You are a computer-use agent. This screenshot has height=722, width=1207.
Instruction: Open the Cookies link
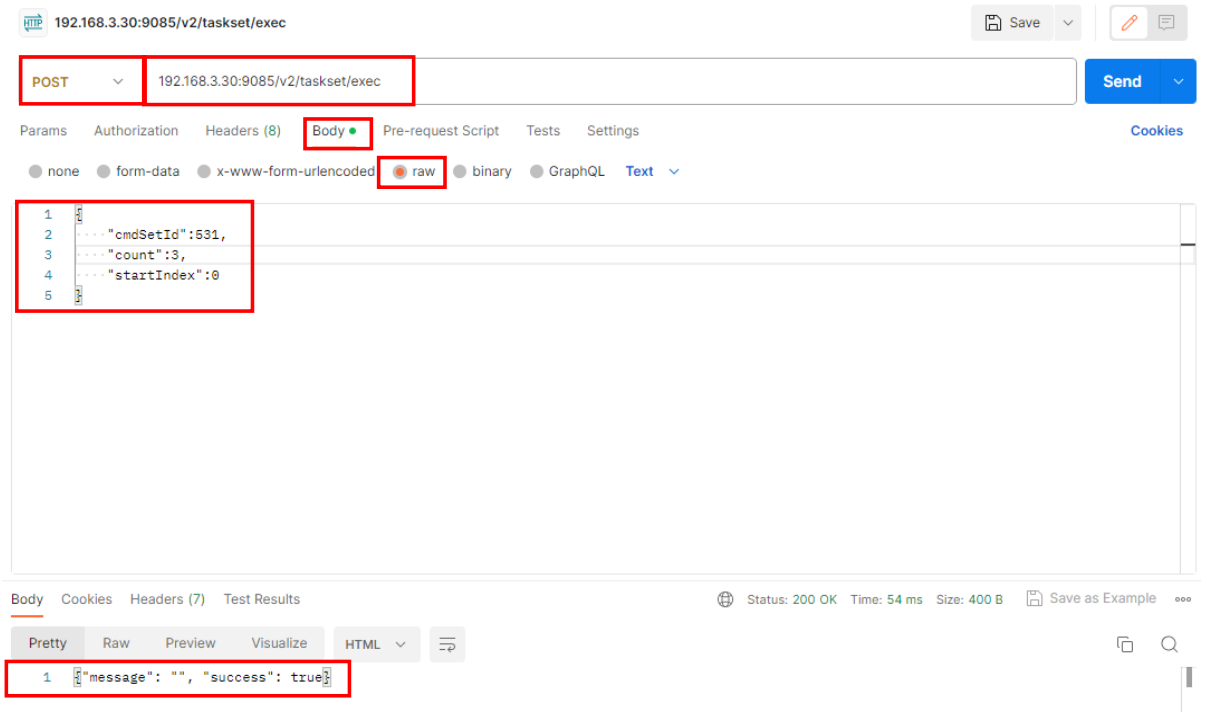1156,131
